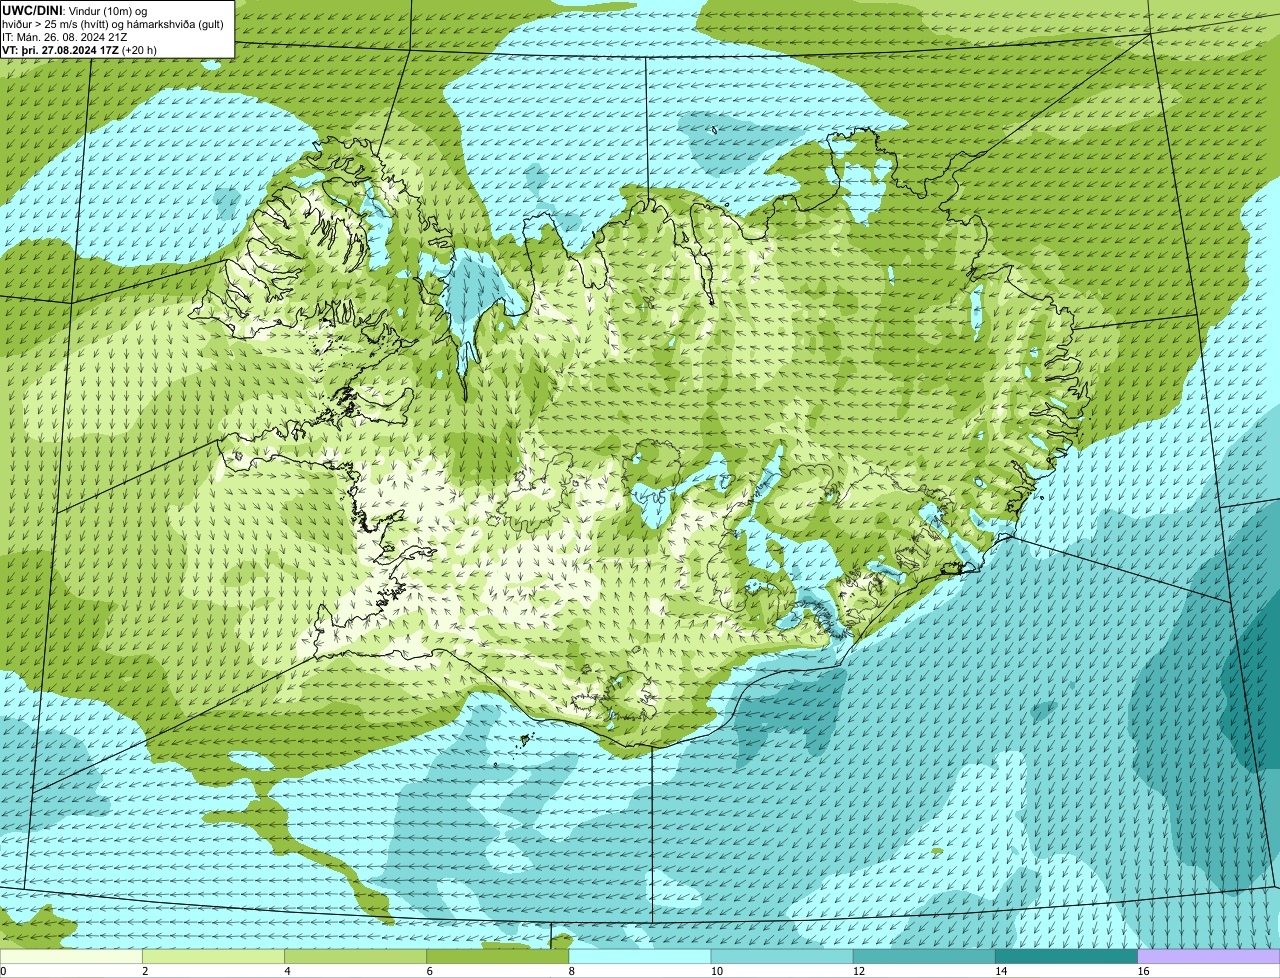Click the scale label '8'
The height and width of the screenshot is (978, 1280).
point(571,971)
